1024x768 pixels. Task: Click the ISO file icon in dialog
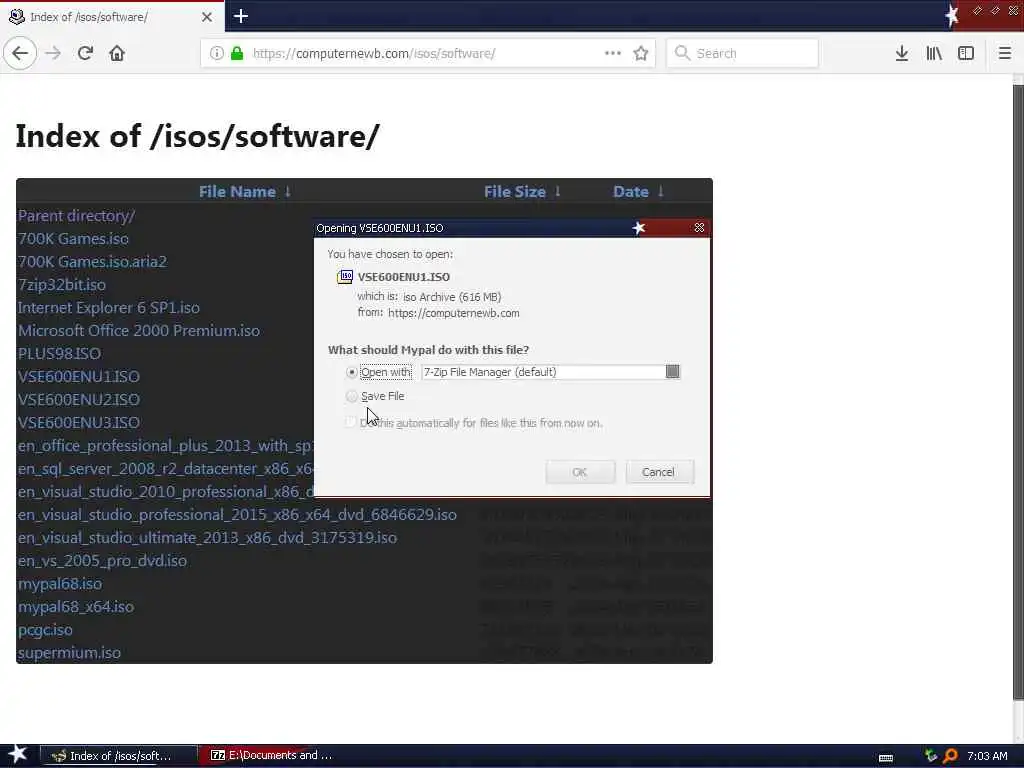pos(344,277)
